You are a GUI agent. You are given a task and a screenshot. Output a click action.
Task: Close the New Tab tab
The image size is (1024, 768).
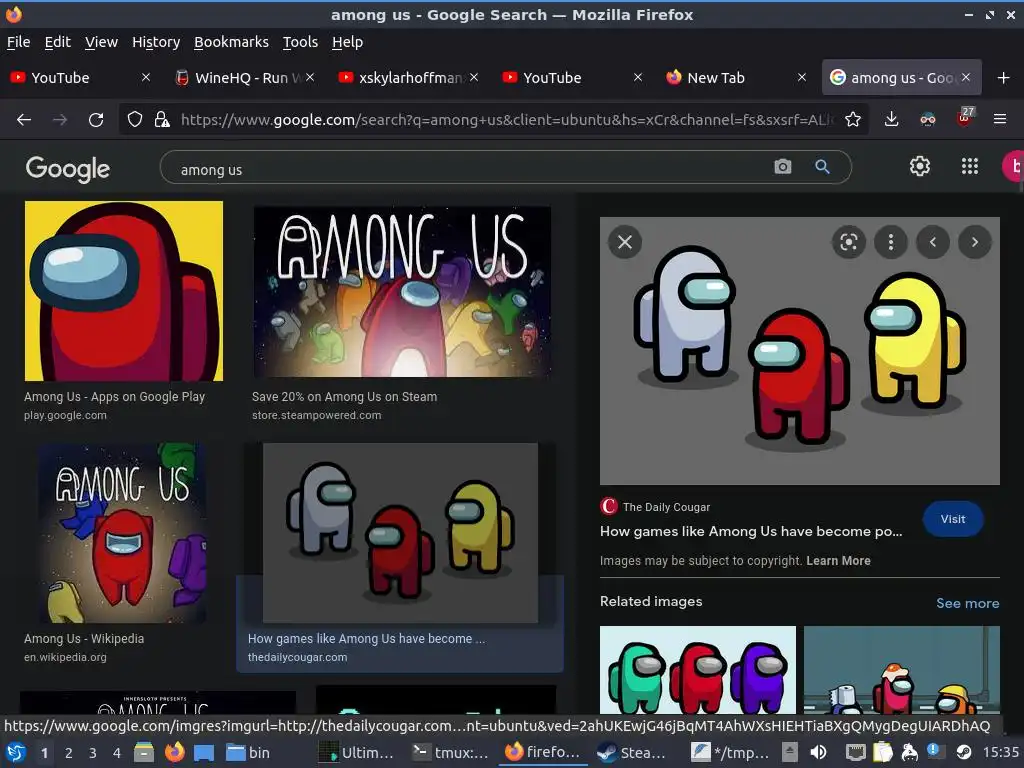[x=802, y=77]
